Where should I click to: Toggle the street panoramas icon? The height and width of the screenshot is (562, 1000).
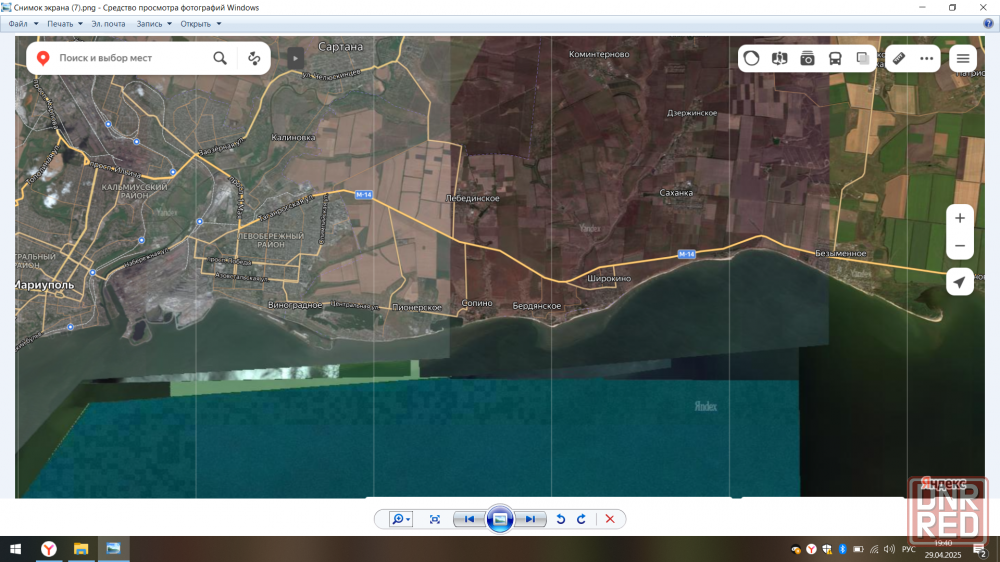click(779, 58)
